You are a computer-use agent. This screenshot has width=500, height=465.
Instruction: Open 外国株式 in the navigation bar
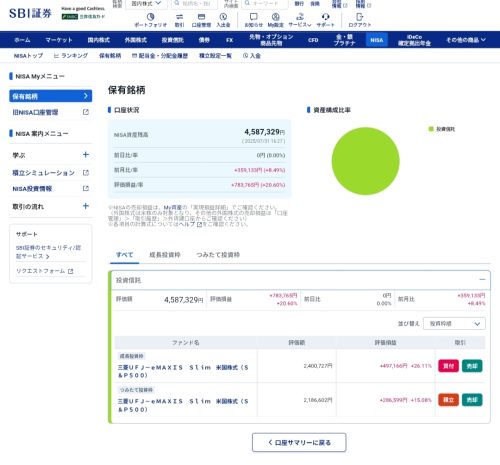coord(135,40)
